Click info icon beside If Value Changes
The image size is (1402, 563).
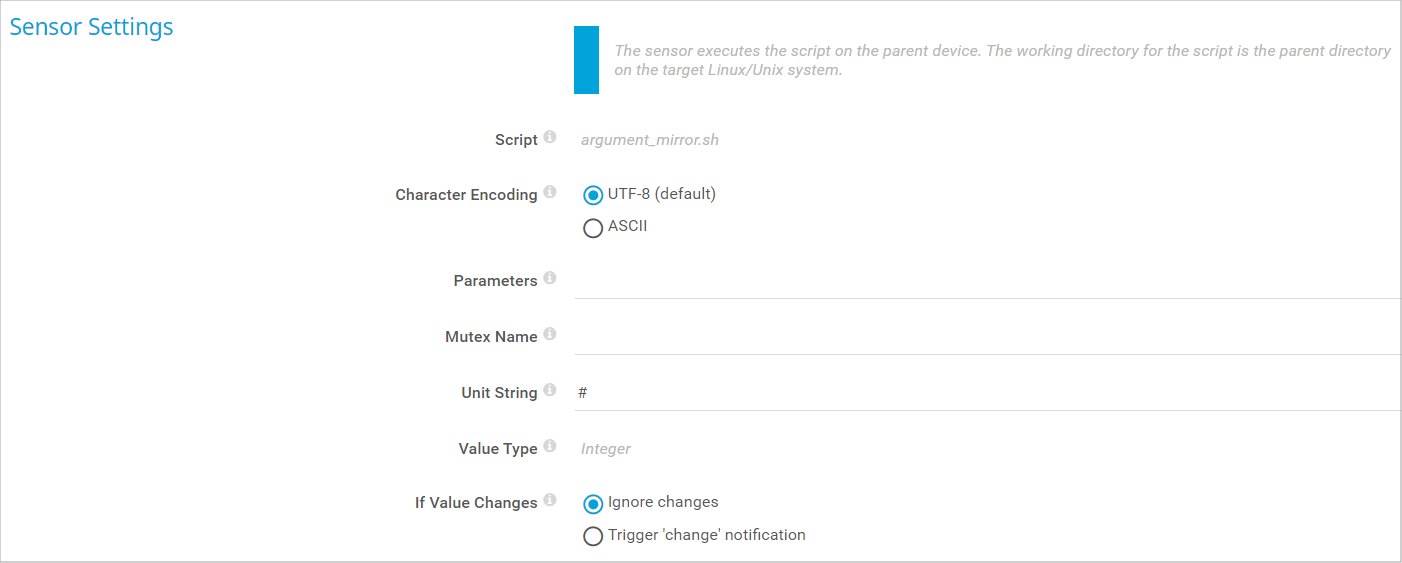550,501
